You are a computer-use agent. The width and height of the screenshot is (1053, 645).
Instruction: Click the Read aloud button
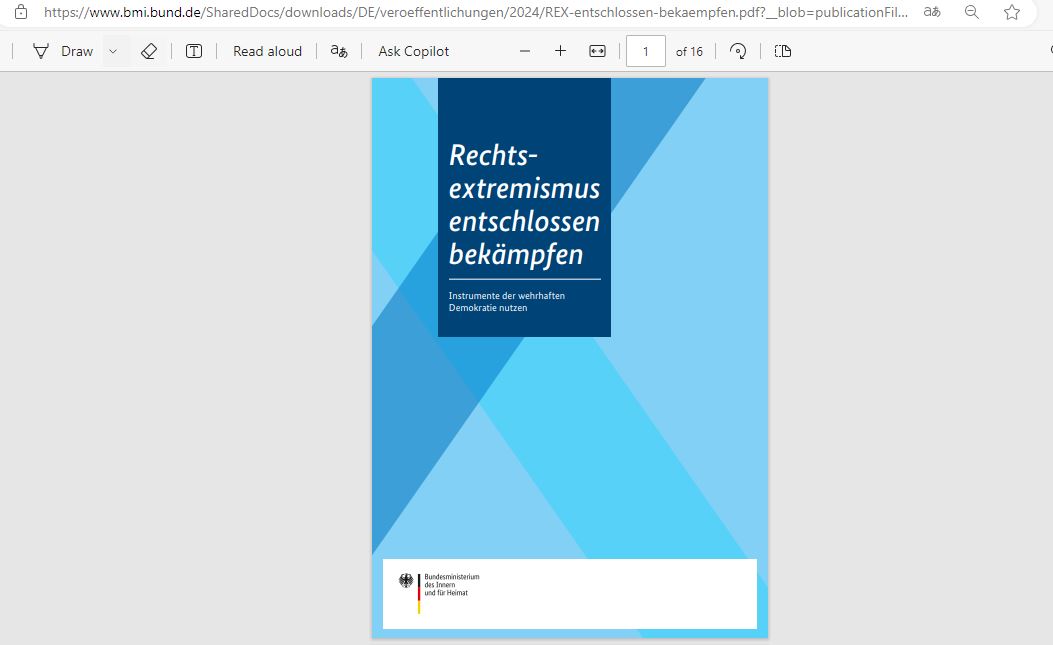[x=267, y=51]
